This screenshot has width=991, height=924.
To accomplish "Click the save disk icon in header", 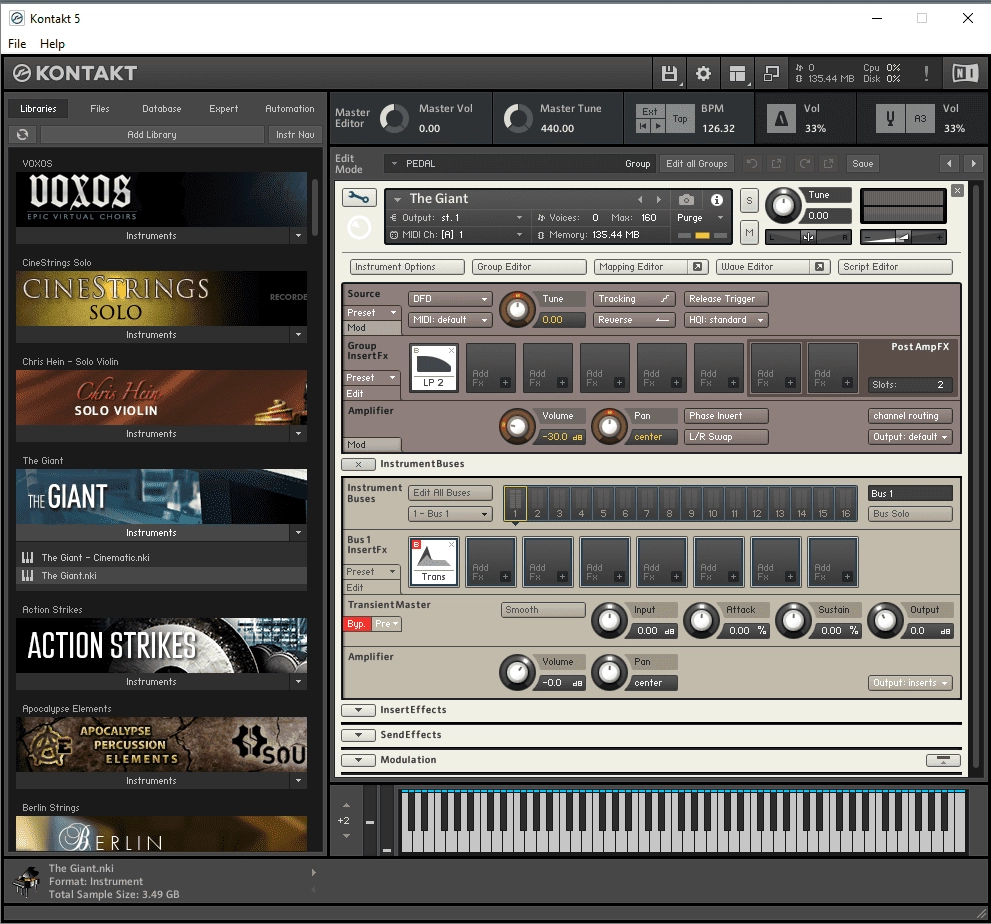I will pyautogui.click(x=669, y=73).
